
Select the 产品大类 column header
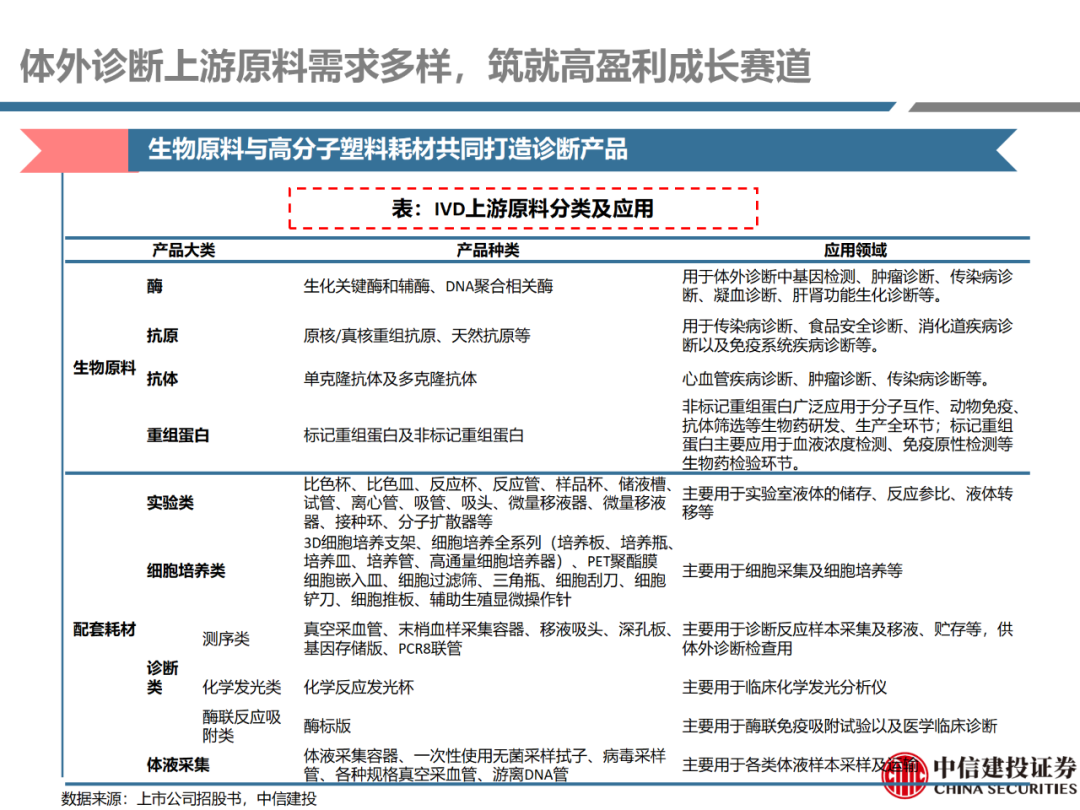(x=183, y=250)
